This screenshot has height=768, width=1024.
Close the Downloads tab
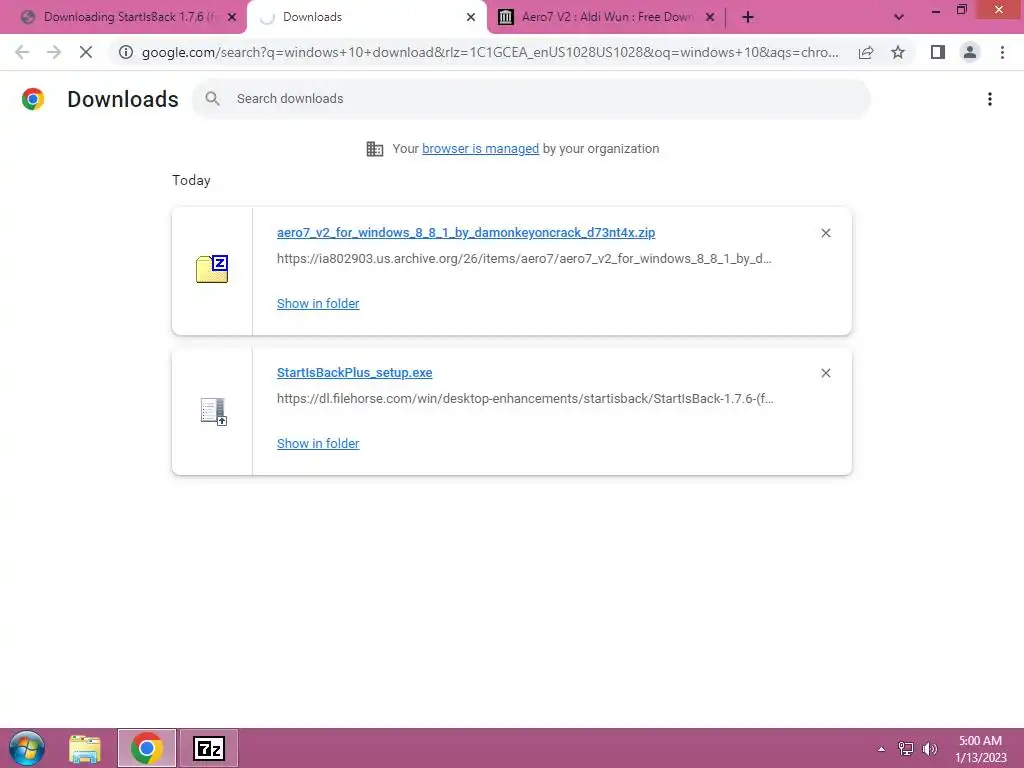click(471, 18)
